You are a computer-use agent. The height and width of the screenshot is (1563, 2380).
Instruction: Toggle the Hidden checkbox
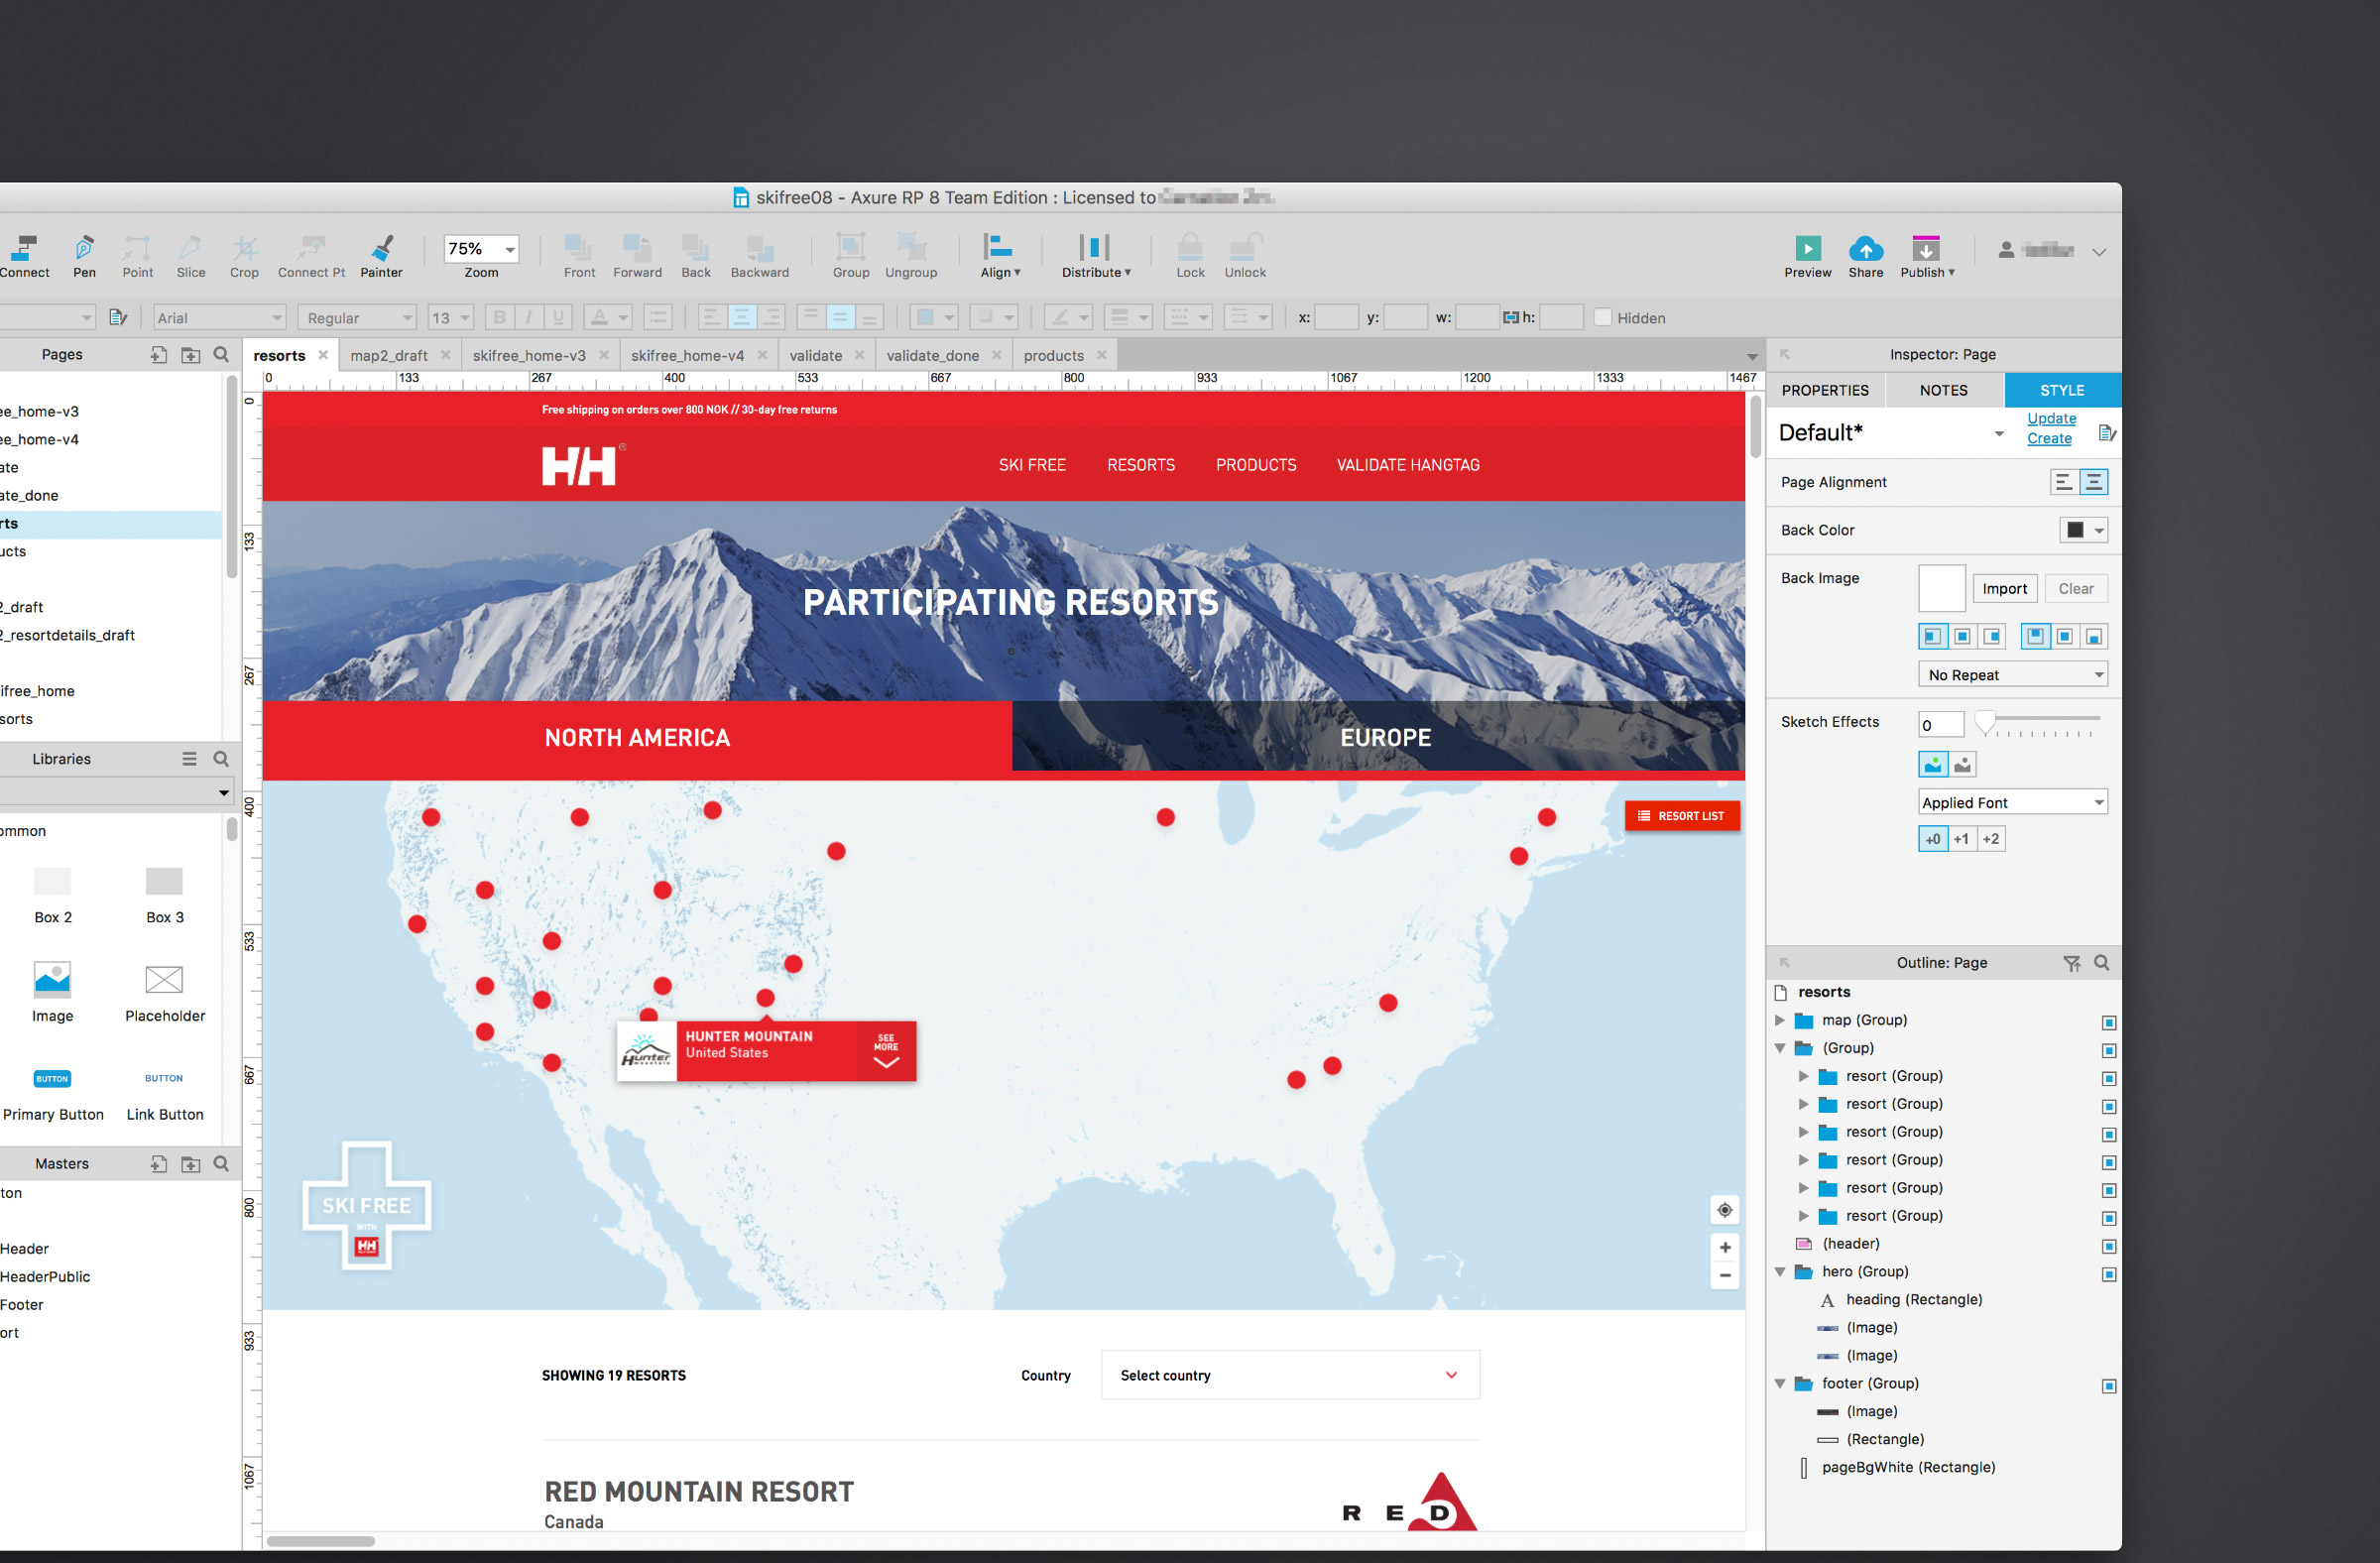tap(1602, 318)
